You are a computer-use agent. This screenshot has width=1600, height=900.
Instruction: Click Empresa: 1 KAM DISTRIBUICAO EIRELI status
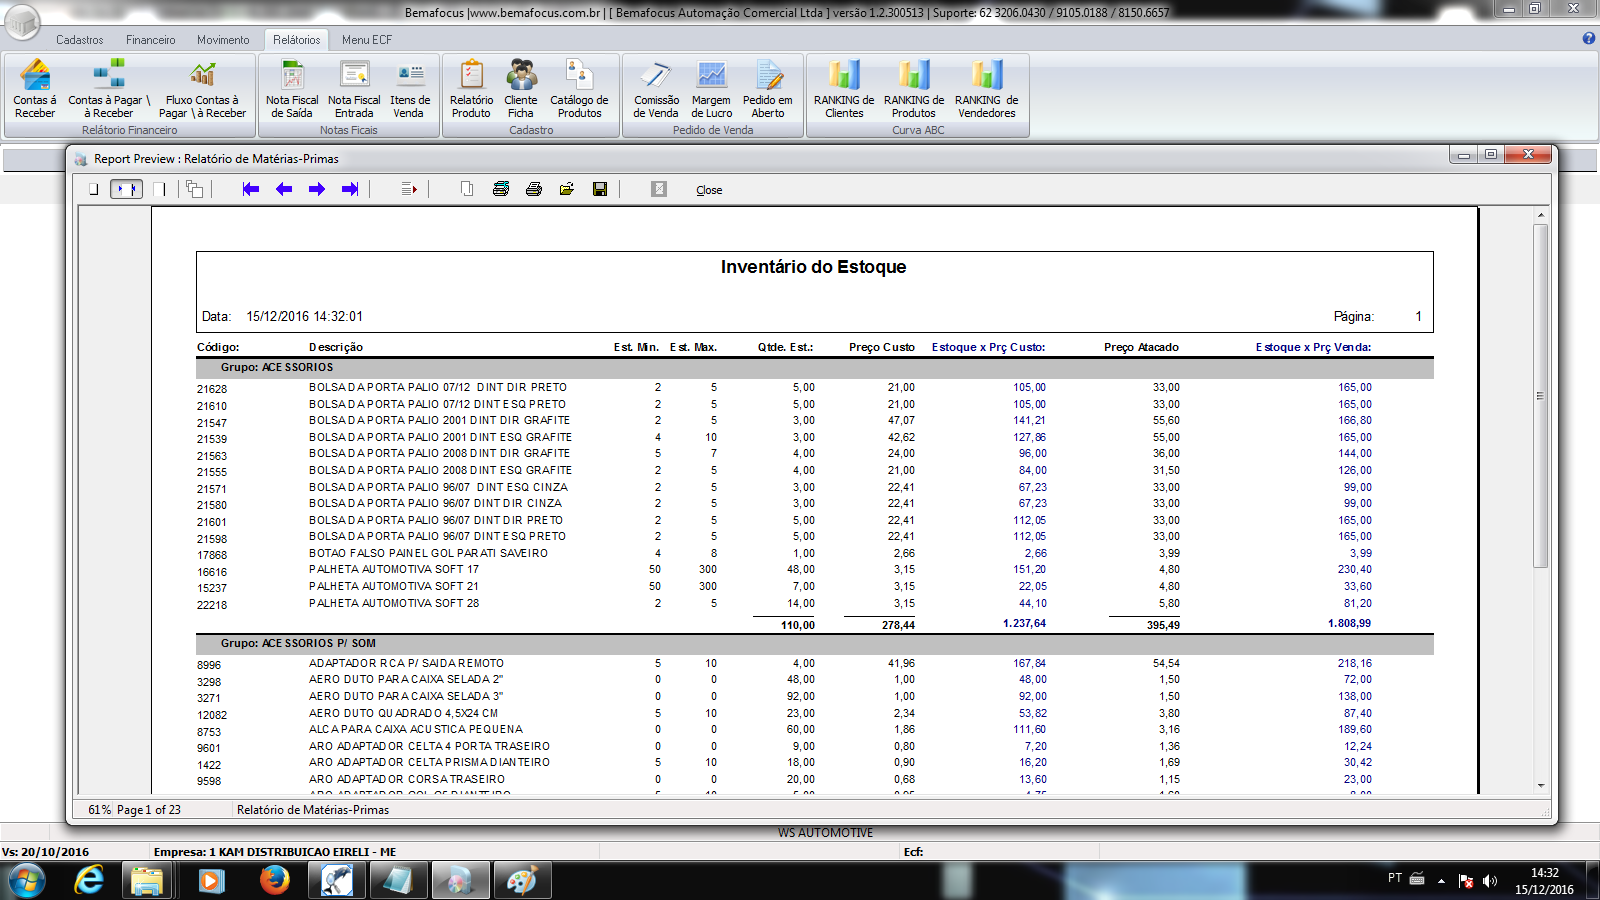(x=275, y=852)
